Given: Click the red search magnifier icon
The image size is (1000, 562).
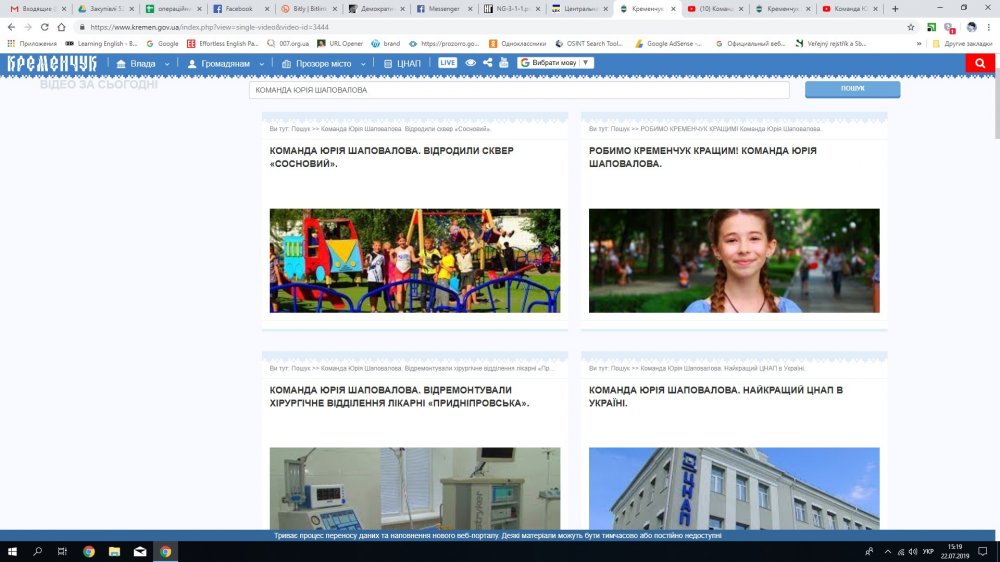Looking at the screenshot, I should point(980,63).
